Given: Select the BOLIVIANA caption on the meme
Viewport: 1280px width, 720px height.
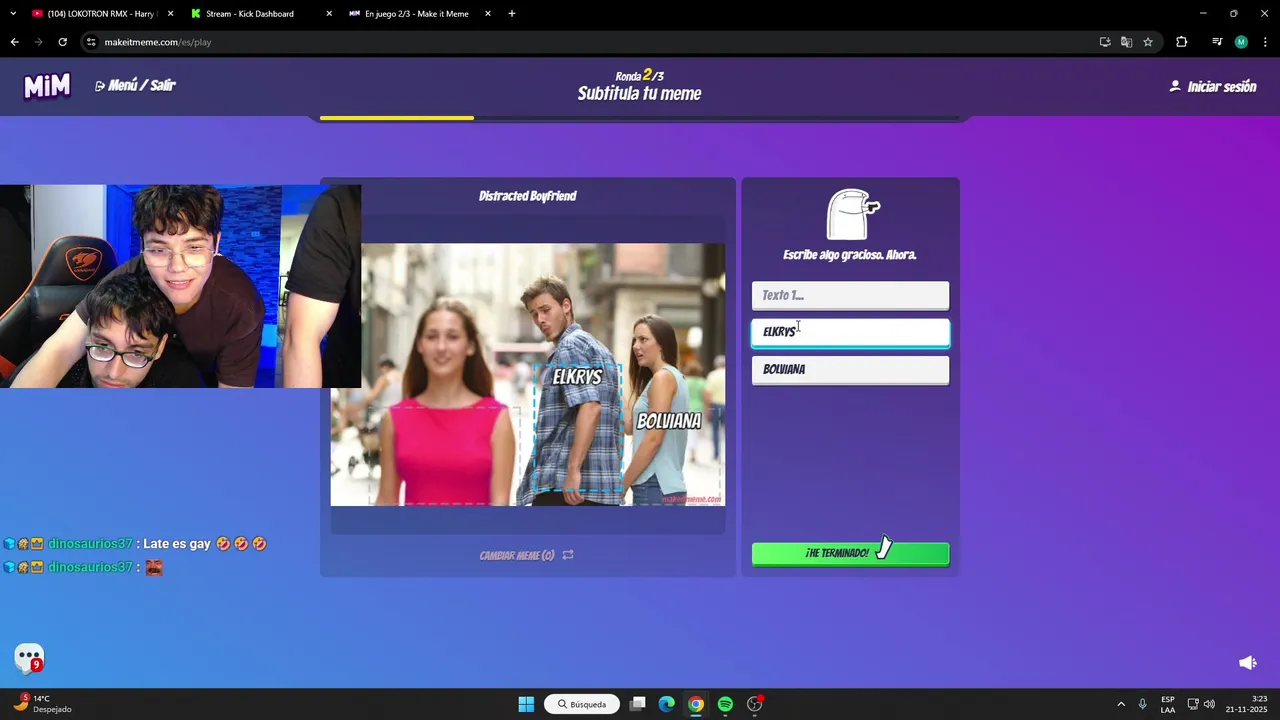Looking at the screenshot, I should (x=669, y=421).
